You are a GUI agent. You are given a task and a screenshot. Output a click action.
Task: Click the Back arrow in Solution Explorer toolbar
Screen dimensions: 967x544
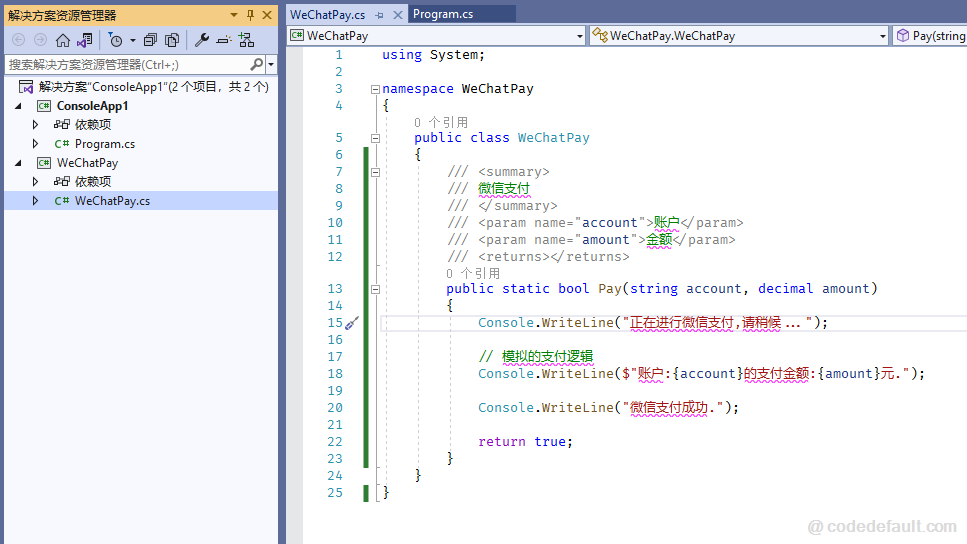[x=19, y=40]
